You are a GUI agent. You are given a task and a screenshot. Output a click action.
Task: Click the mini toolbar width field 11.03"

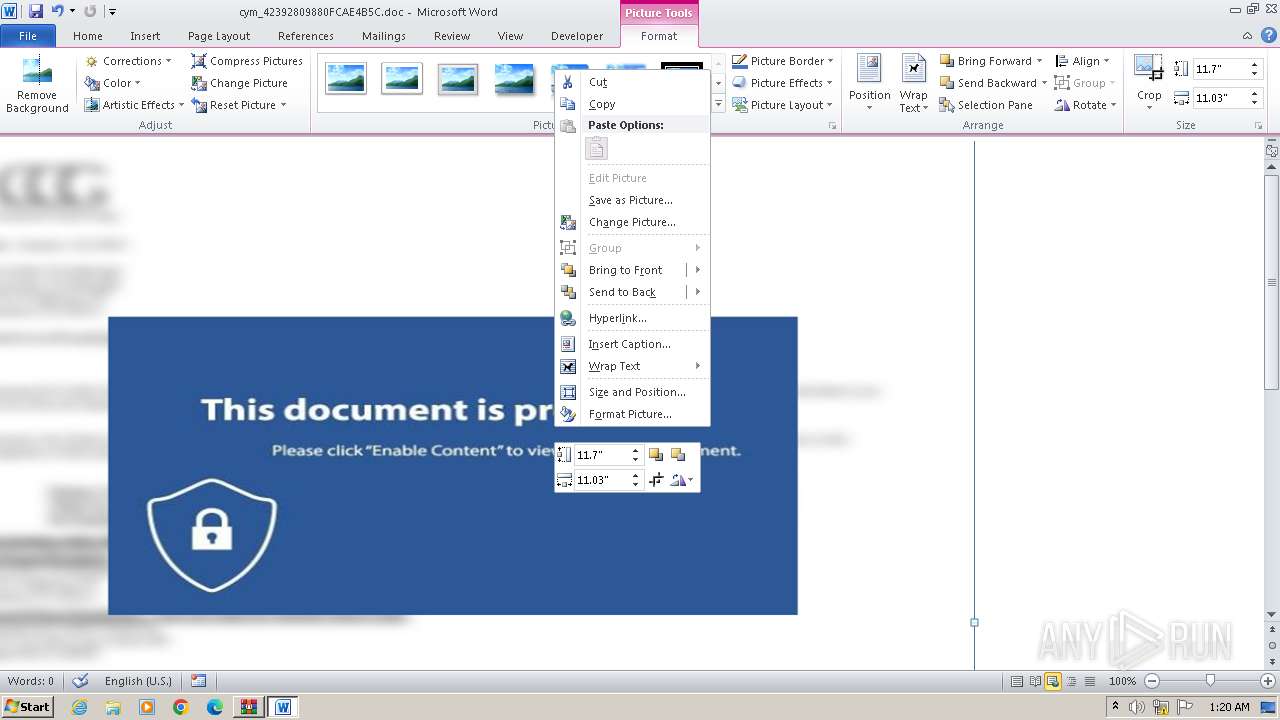[x=601, y=480]
